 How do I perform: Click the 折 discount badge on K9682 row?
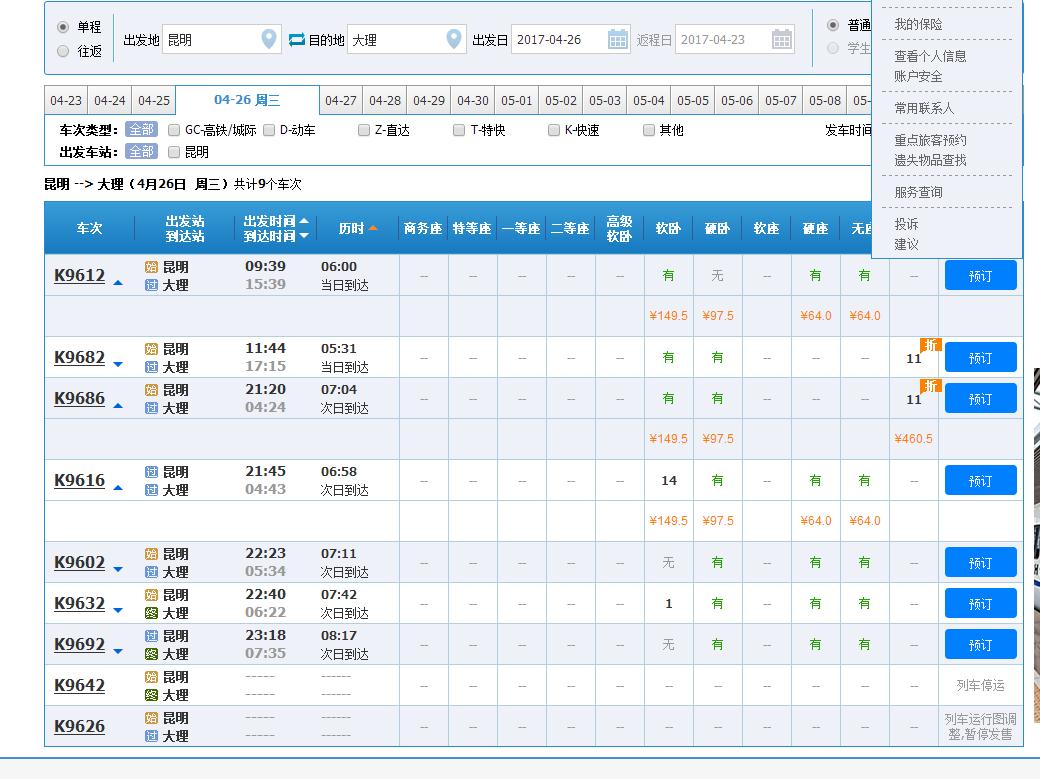(x=931, y=345)
